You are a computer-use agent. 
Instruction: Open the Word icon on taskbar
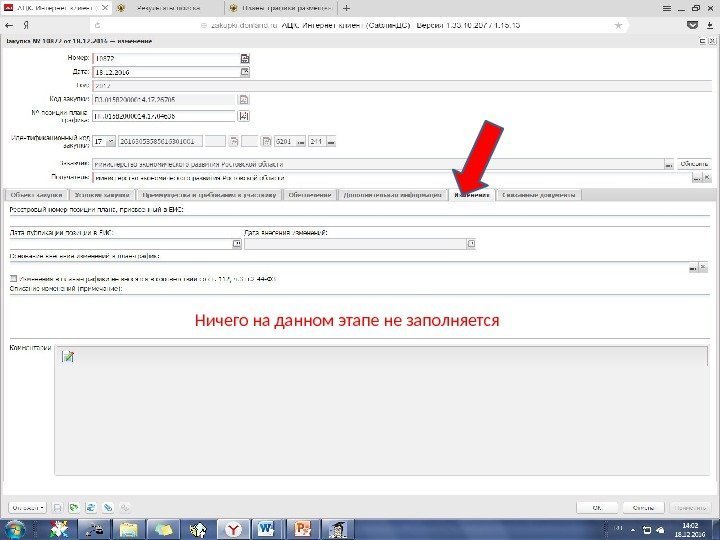point(267,530)
